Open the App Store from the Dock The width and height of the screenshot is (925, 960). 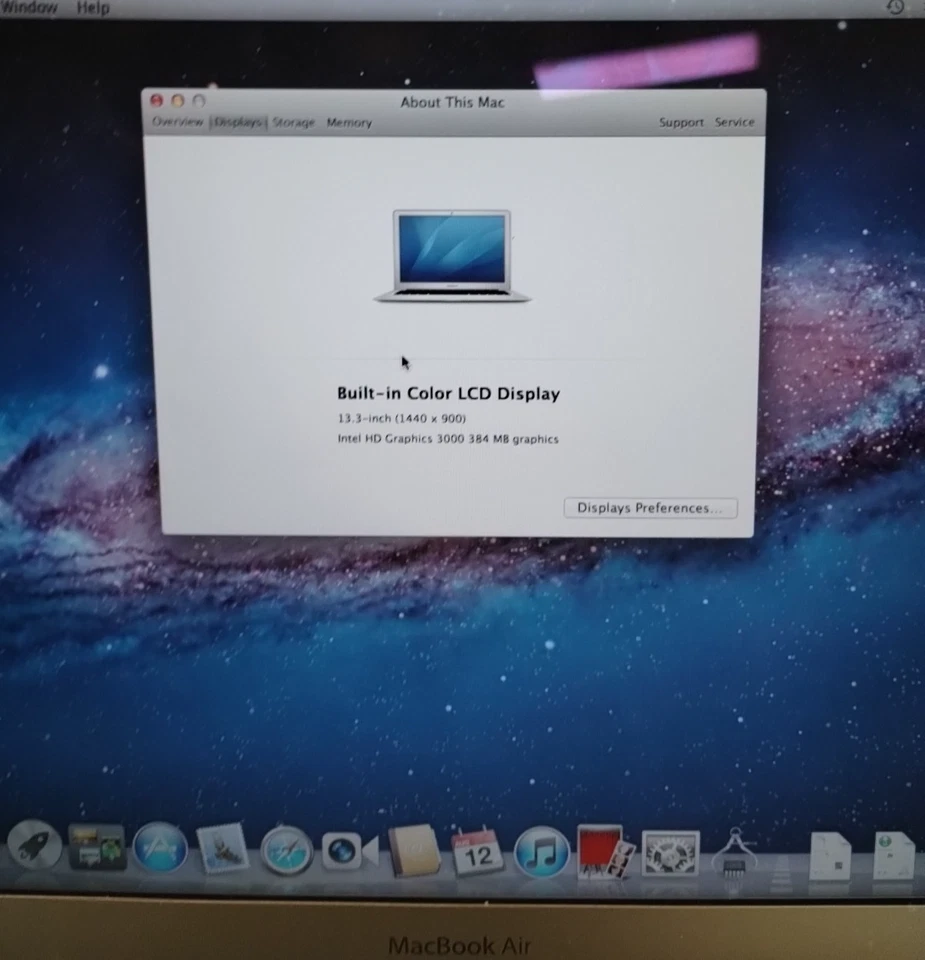pos(160,850)
